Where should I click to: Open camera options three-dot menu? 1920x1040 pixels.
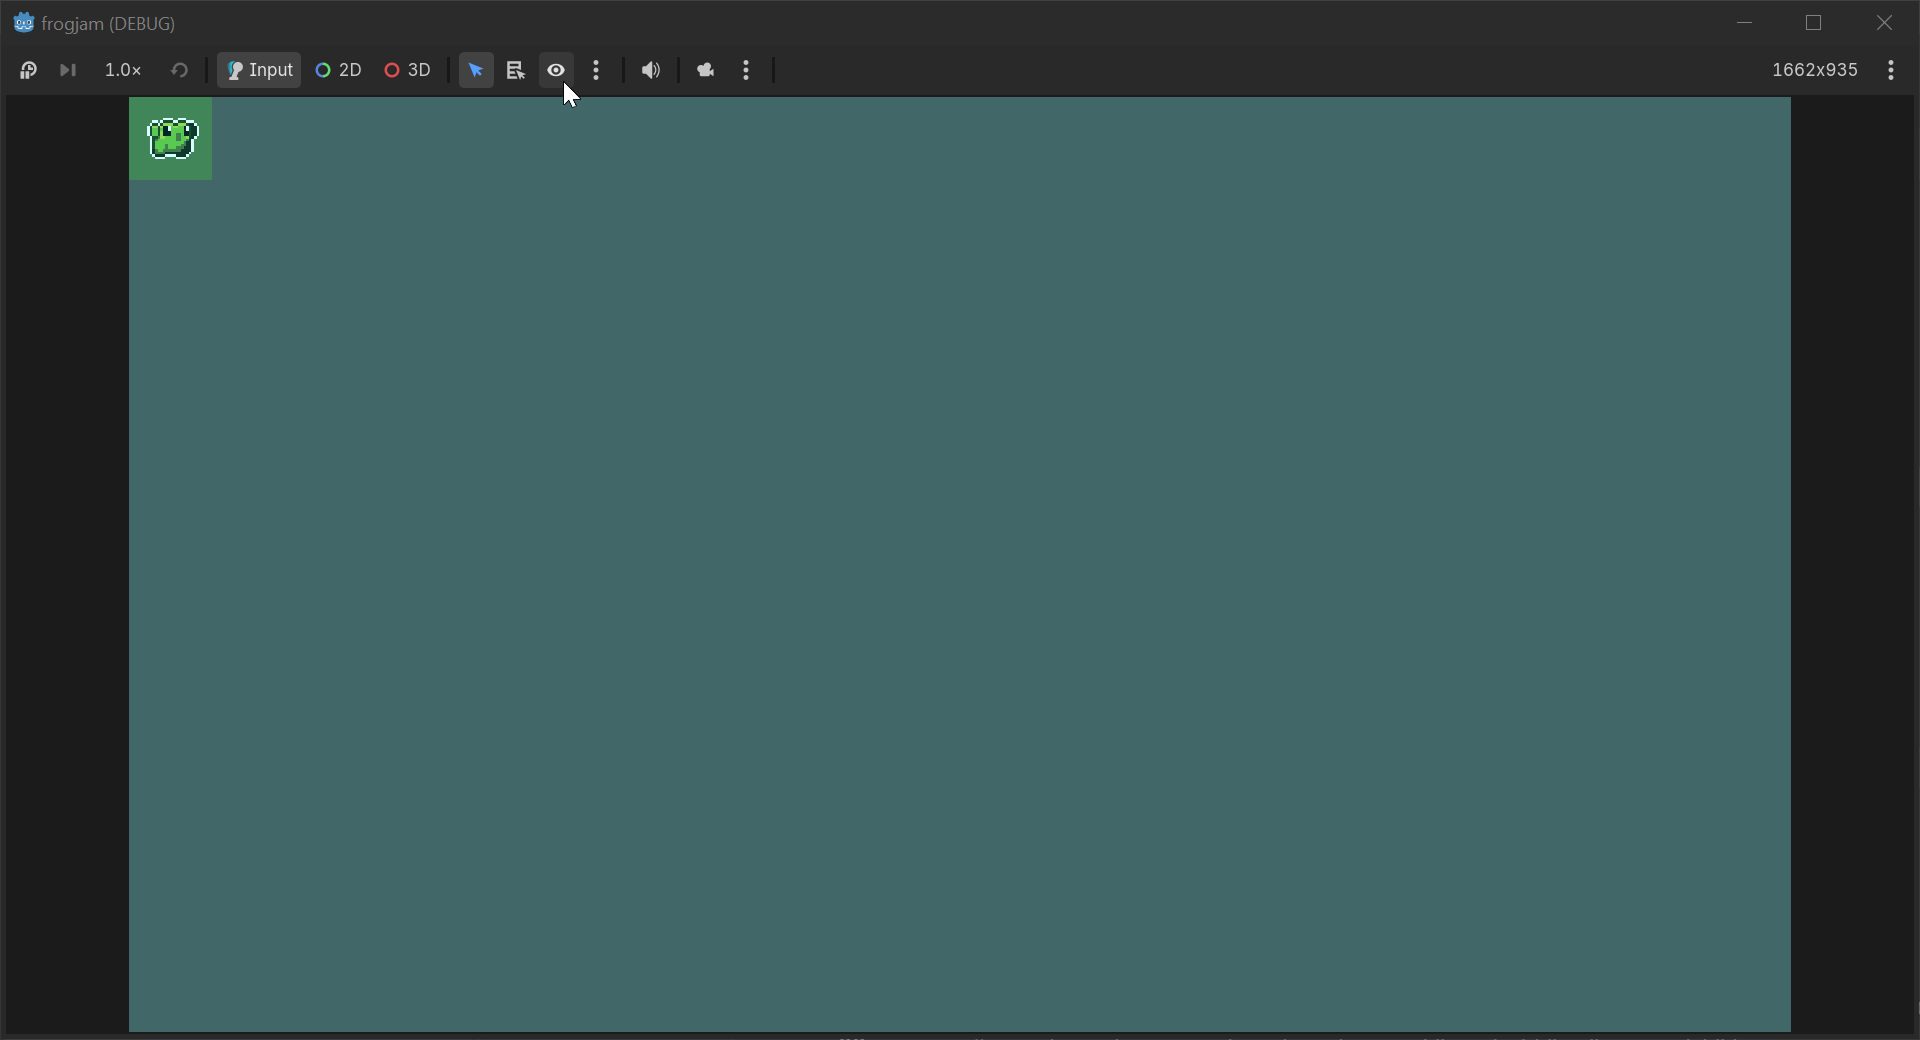pyautogui.click(x=747, y=70)
